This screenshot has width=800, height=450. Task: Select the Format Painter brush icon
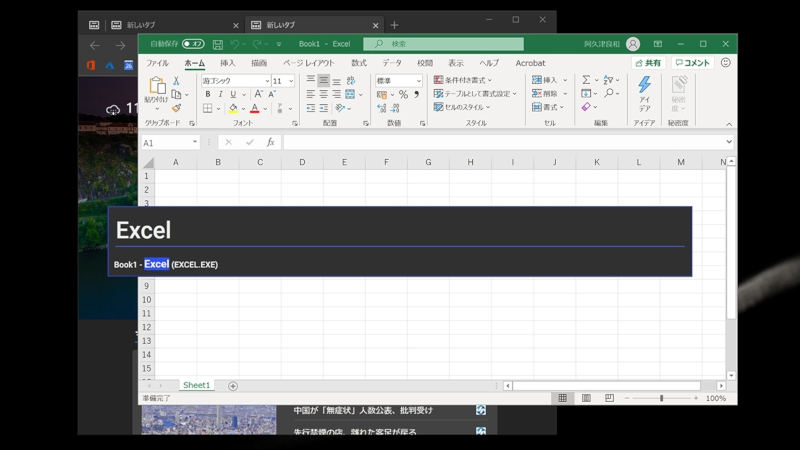point(176,108)
